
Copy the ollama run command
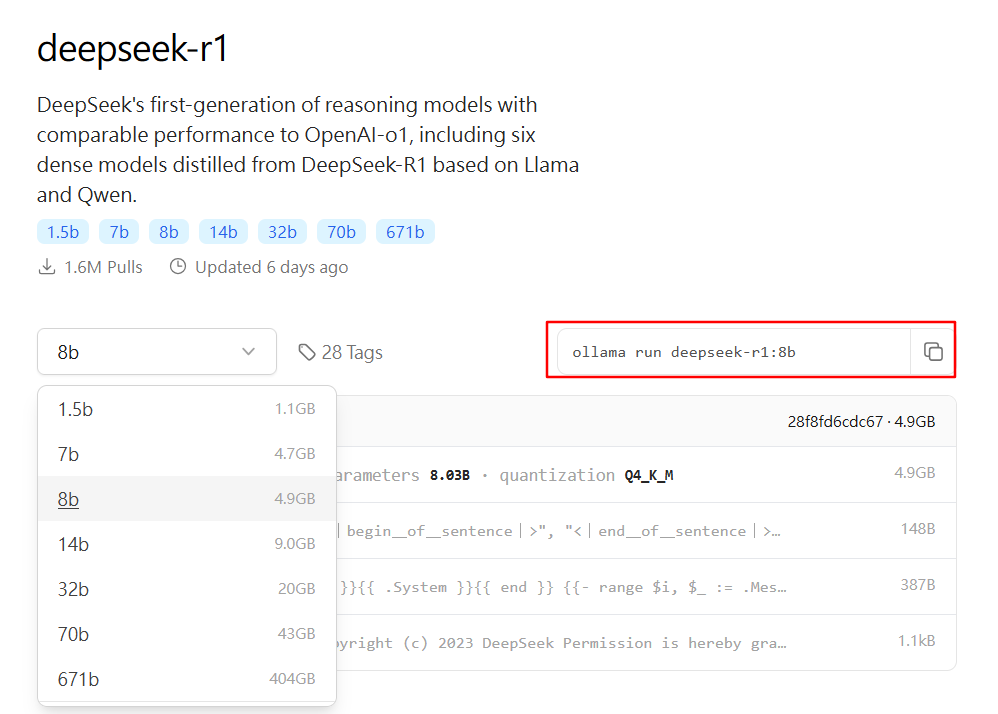point(932,351)
